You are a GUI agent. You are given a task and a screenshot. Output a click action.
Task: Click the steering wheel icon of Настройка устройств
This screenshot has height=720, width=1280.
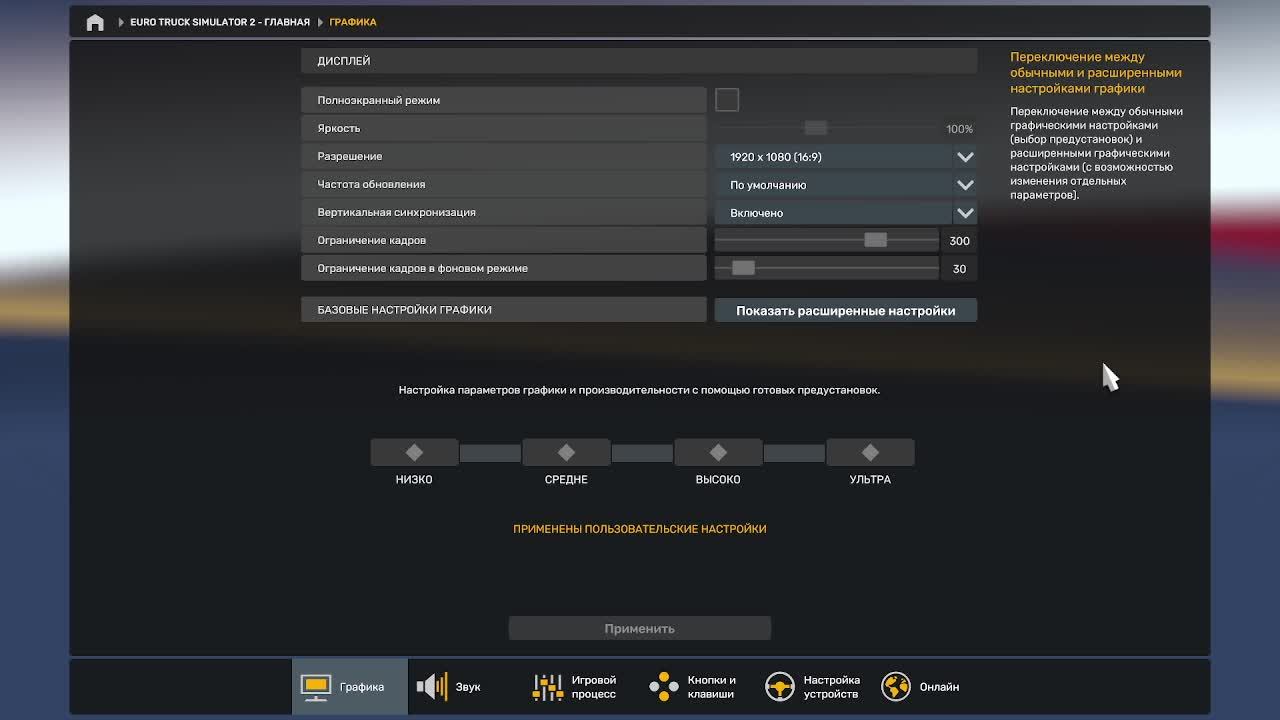tap(780, 687)
